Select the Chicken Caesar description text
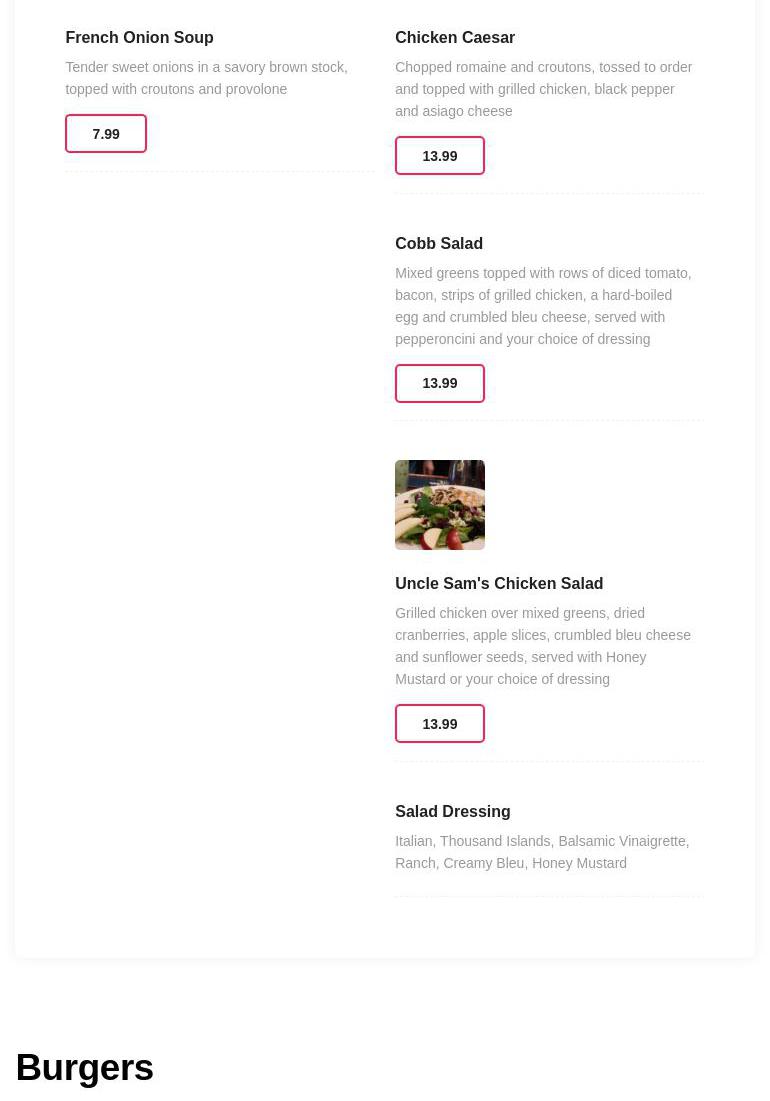 coord(543,89)
